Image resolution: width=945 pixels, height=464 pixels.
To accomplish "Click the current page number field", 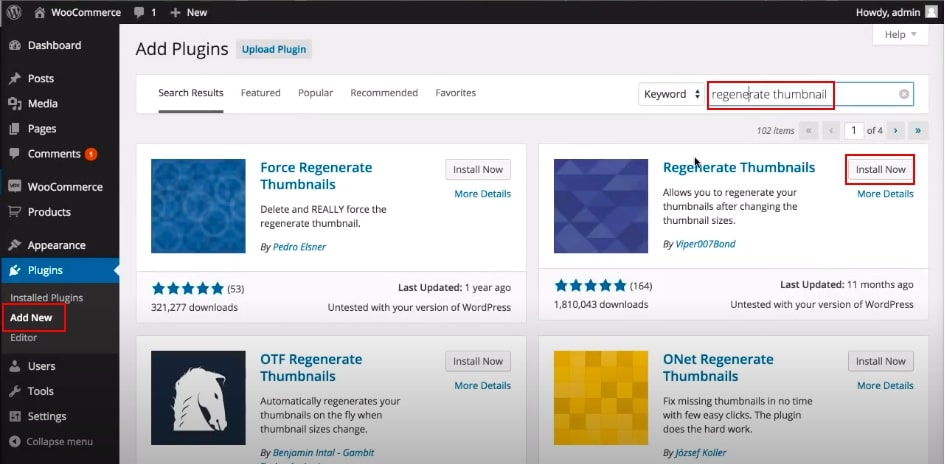I will (x=854, y=130).
